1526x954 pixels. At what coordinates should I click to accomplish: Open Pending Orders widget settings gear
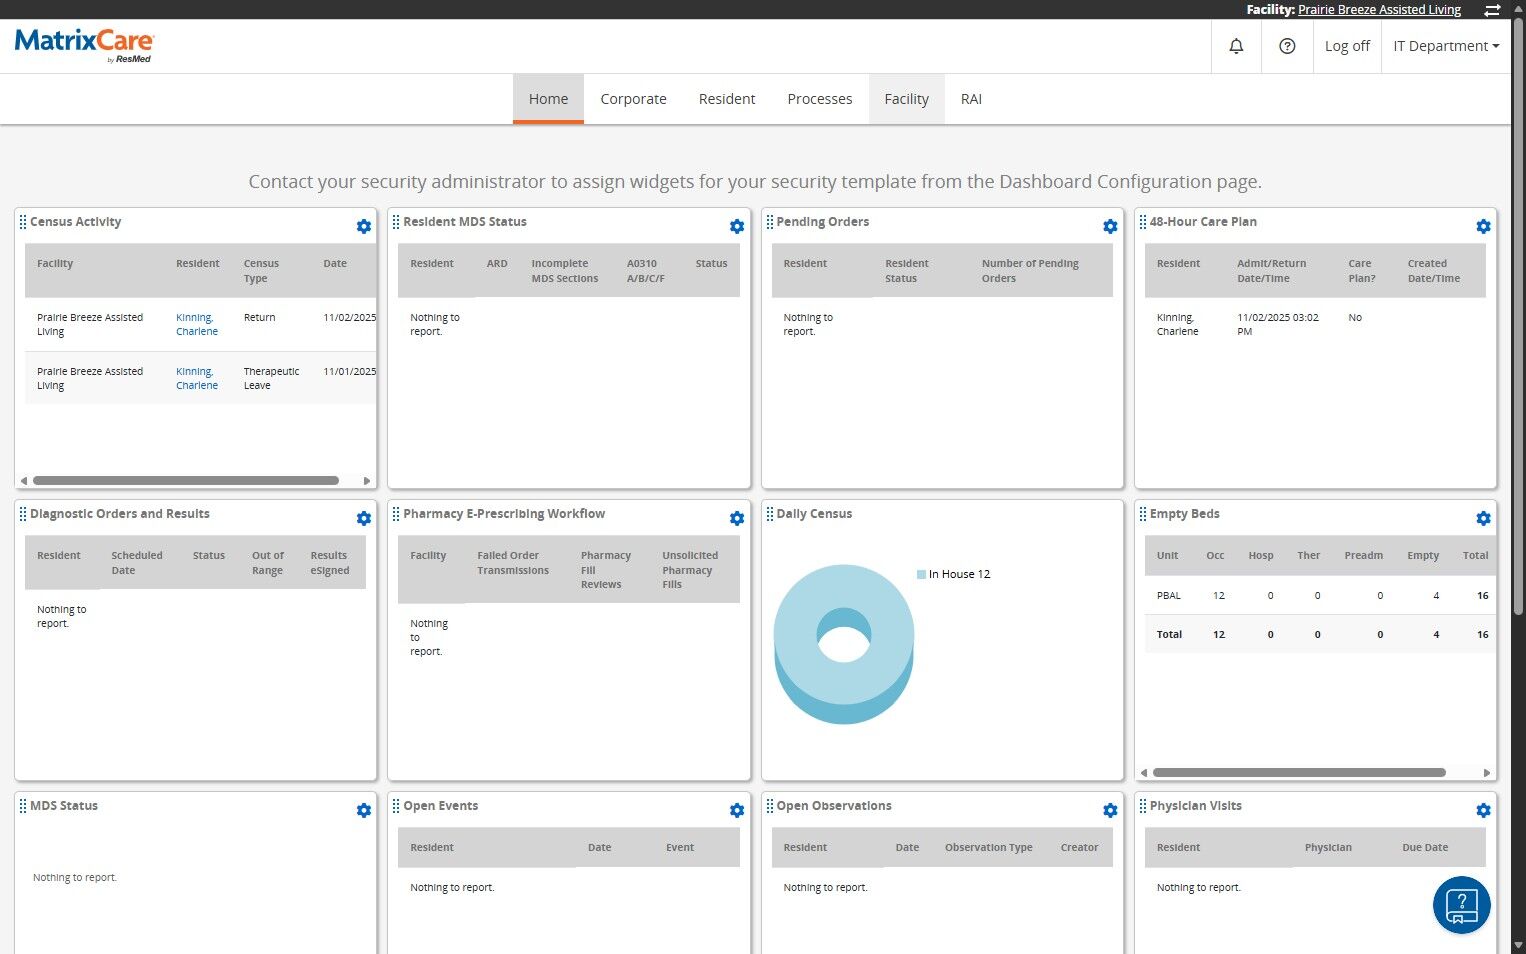1110,226
